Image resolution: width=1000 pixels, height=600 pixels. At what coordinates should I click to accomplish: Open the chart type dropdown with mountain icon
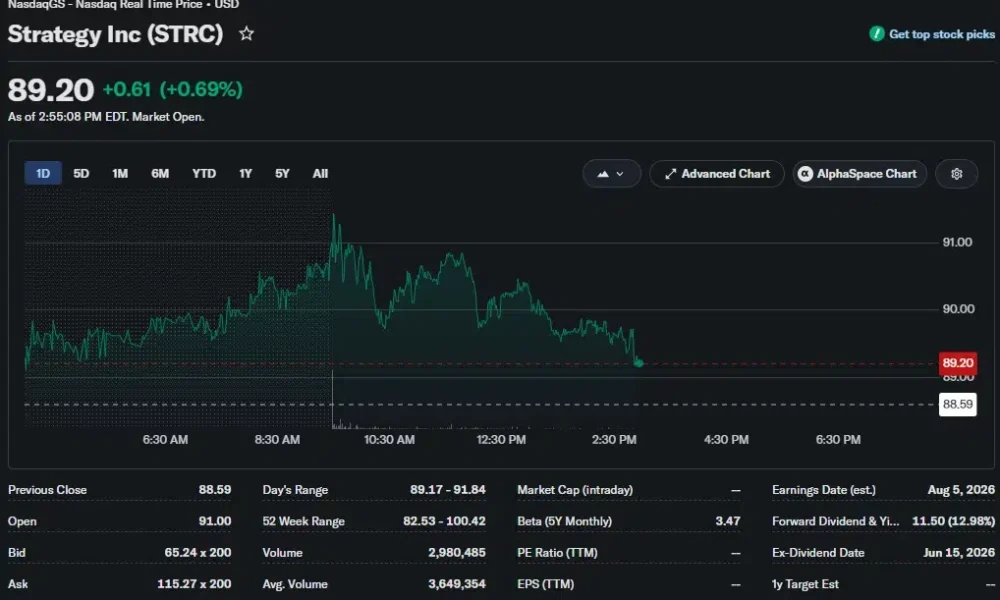click(x=611, y=173)
